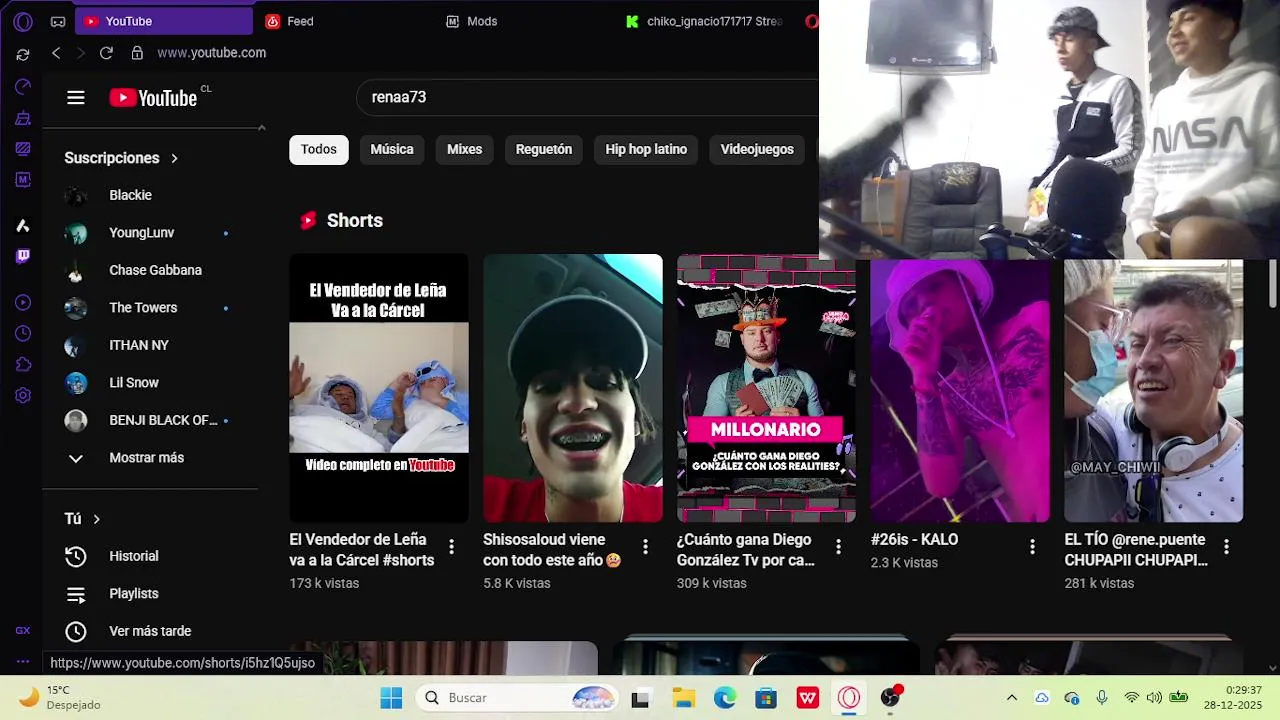Click the browser address bar www.youtube.com
Viewport: 1280px width, 720px height.
(x=211, y=53)
